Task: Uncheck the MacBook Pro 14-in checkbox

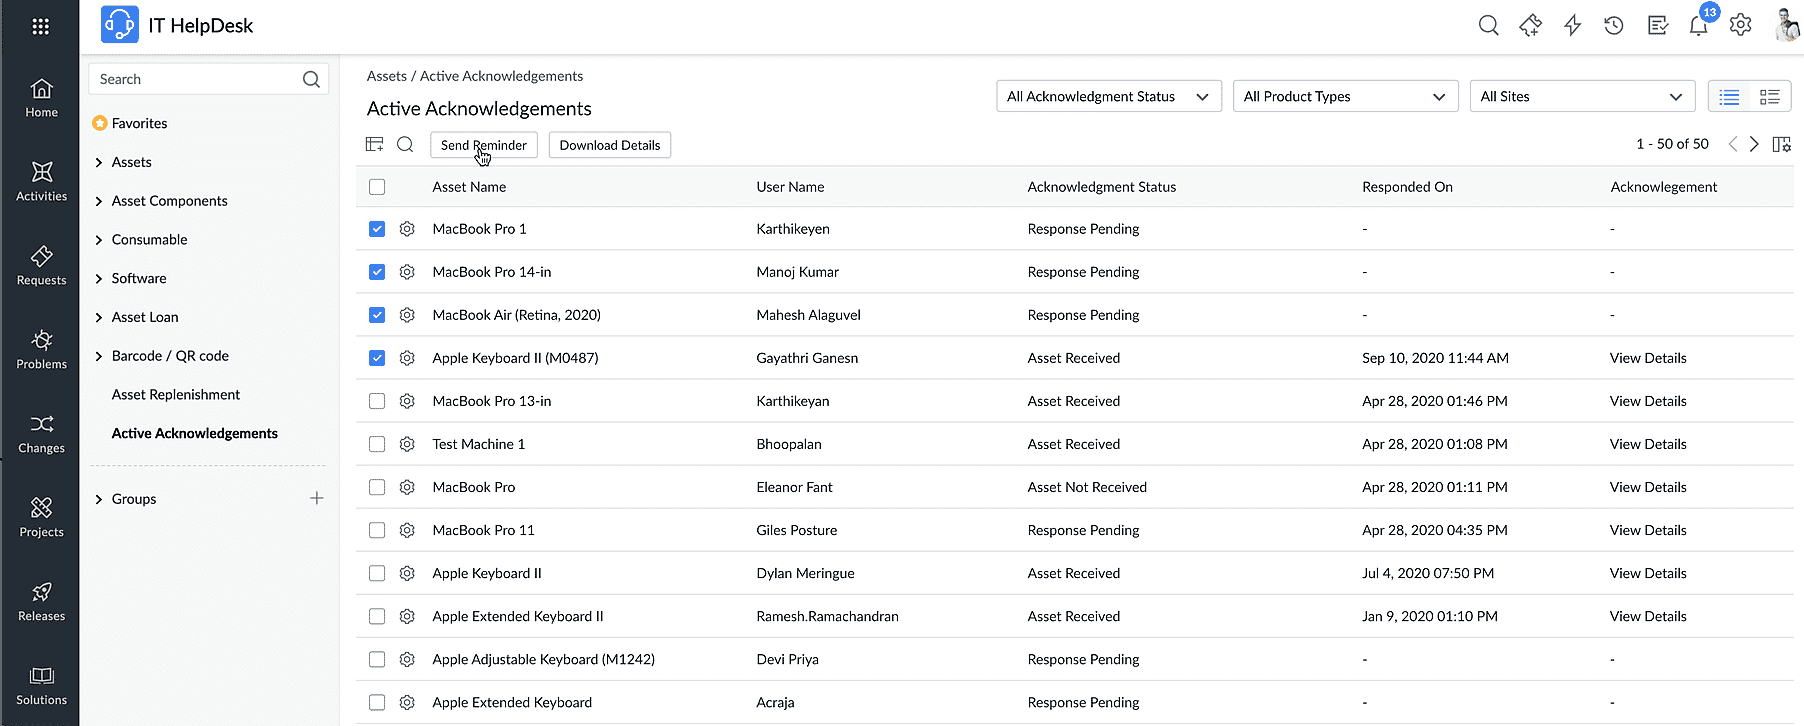Action: coord(377,272)
